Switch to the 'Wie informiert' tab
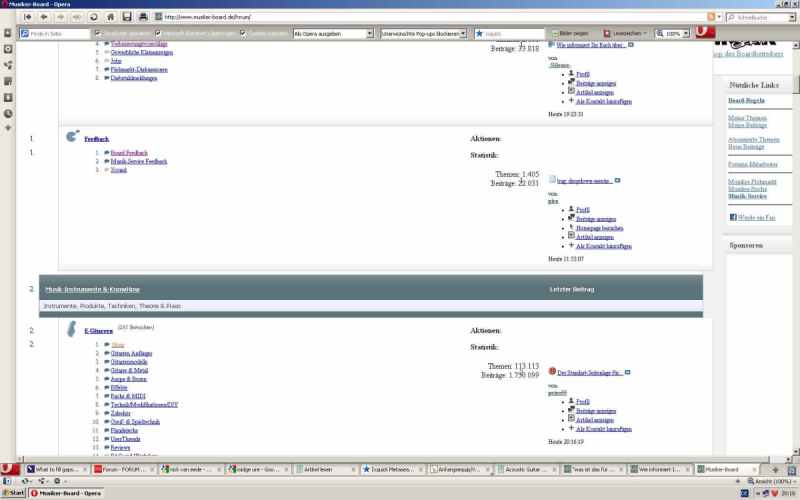Screen dimensions: 800x500 point(662,469)
